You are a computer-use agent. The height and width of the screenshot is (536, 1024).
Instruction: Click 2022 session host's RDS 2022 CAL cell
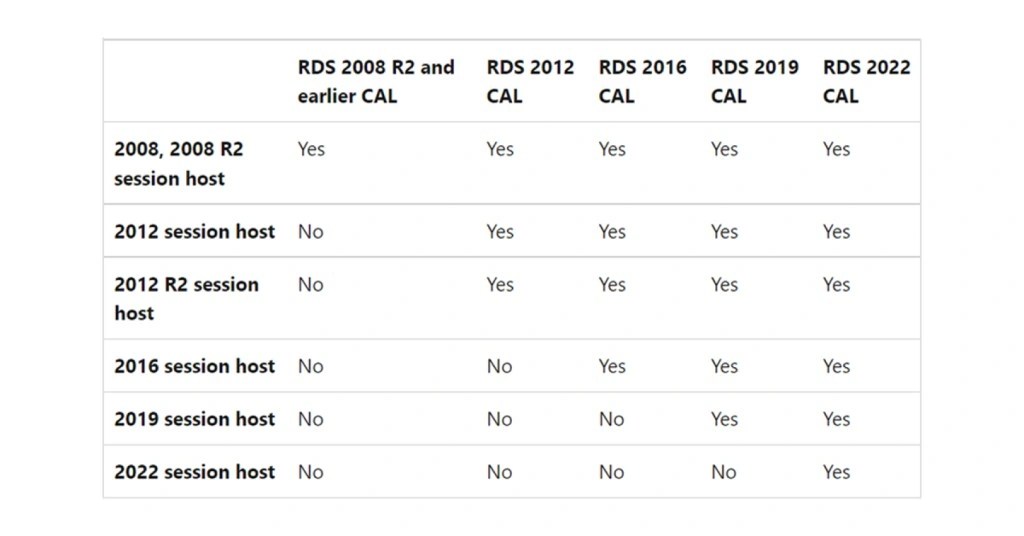pos(836,472)
